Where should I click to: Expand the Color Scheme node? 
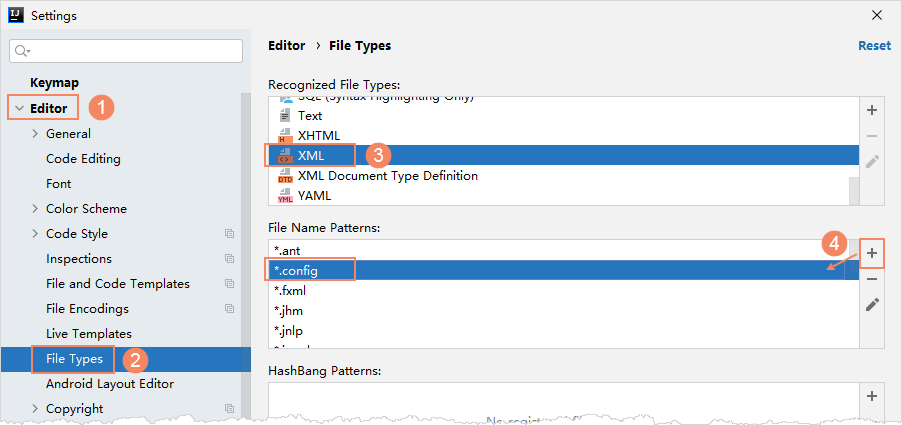click(36, 209)
